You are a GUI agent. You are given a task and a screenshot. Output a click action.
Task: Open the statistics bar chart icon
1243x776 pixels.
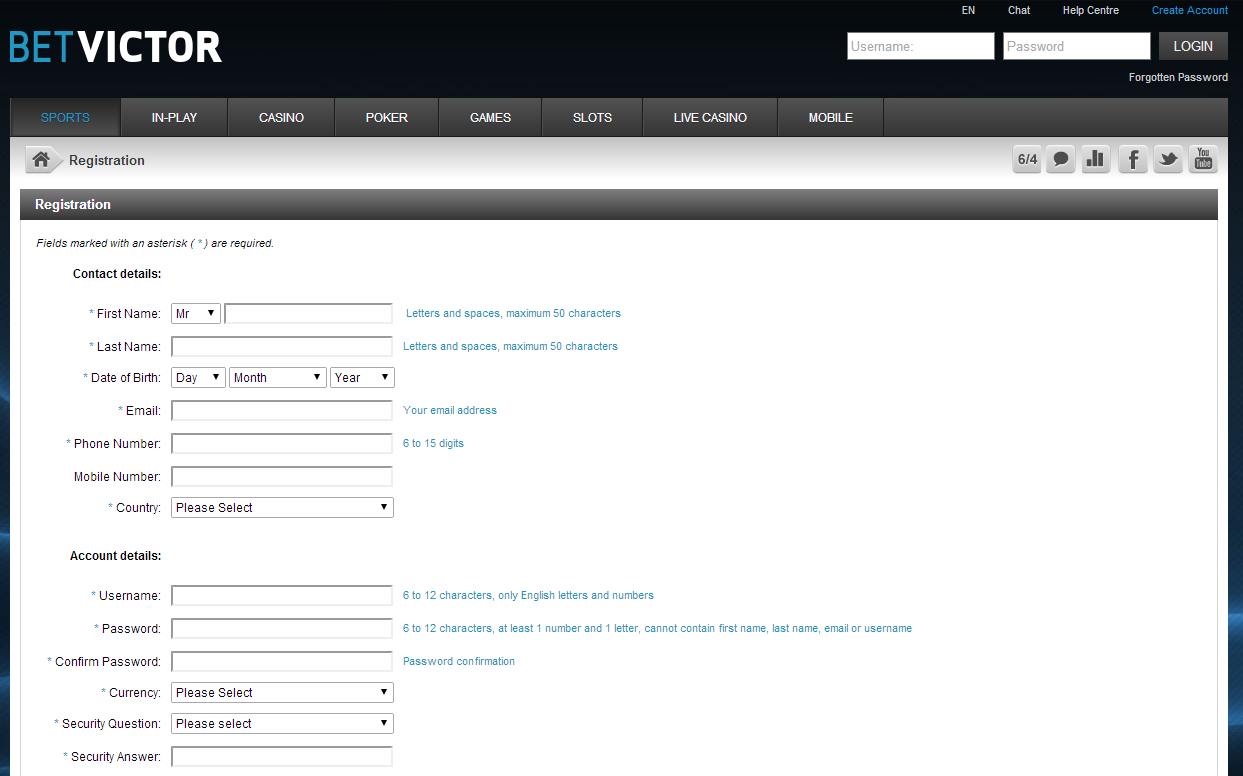point(1096,159)
